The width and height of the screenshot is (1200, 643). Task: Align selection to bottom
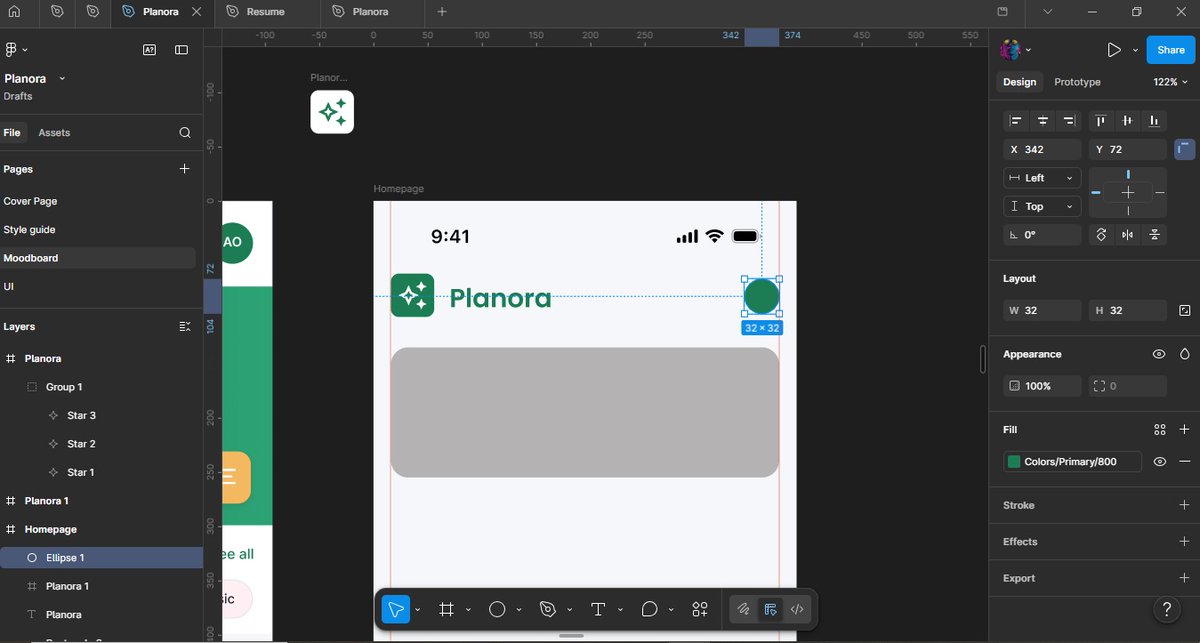1155,121
